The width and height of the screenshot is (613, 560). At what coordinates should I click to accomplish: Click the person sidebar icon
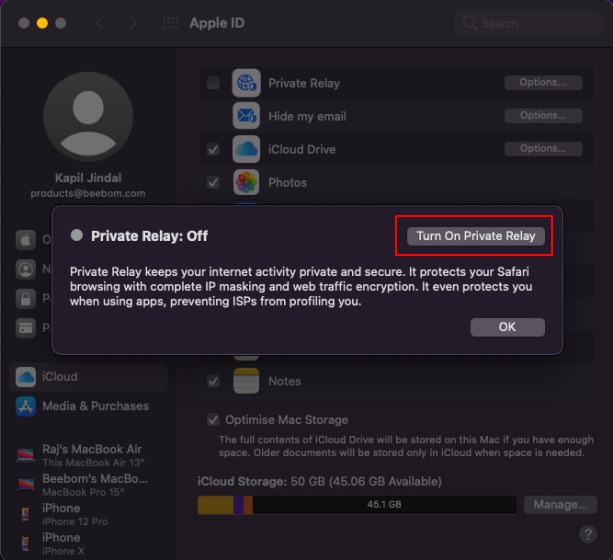tap(25, 269)
